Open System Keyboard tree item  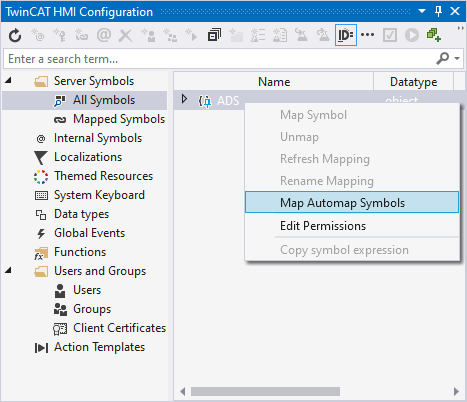[99, 195]
